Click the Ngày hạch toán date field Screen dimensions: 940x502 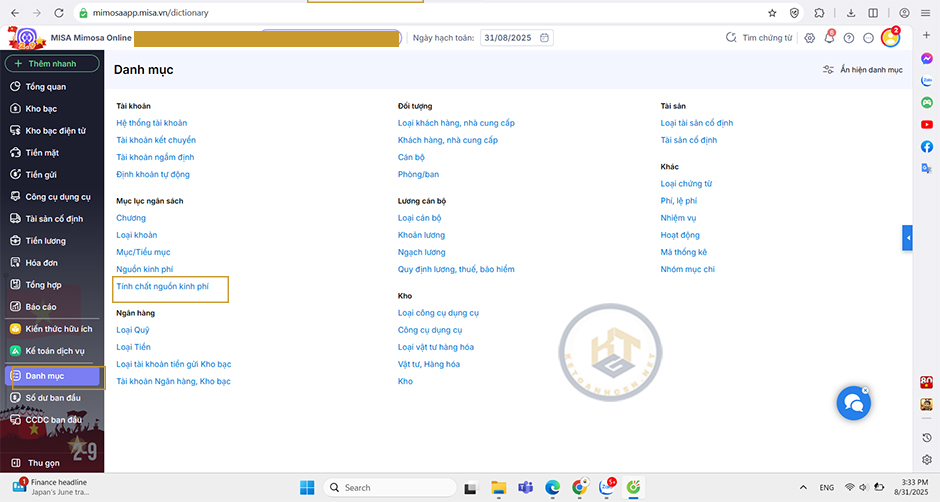pyautogui.click(x=509, y=38)
